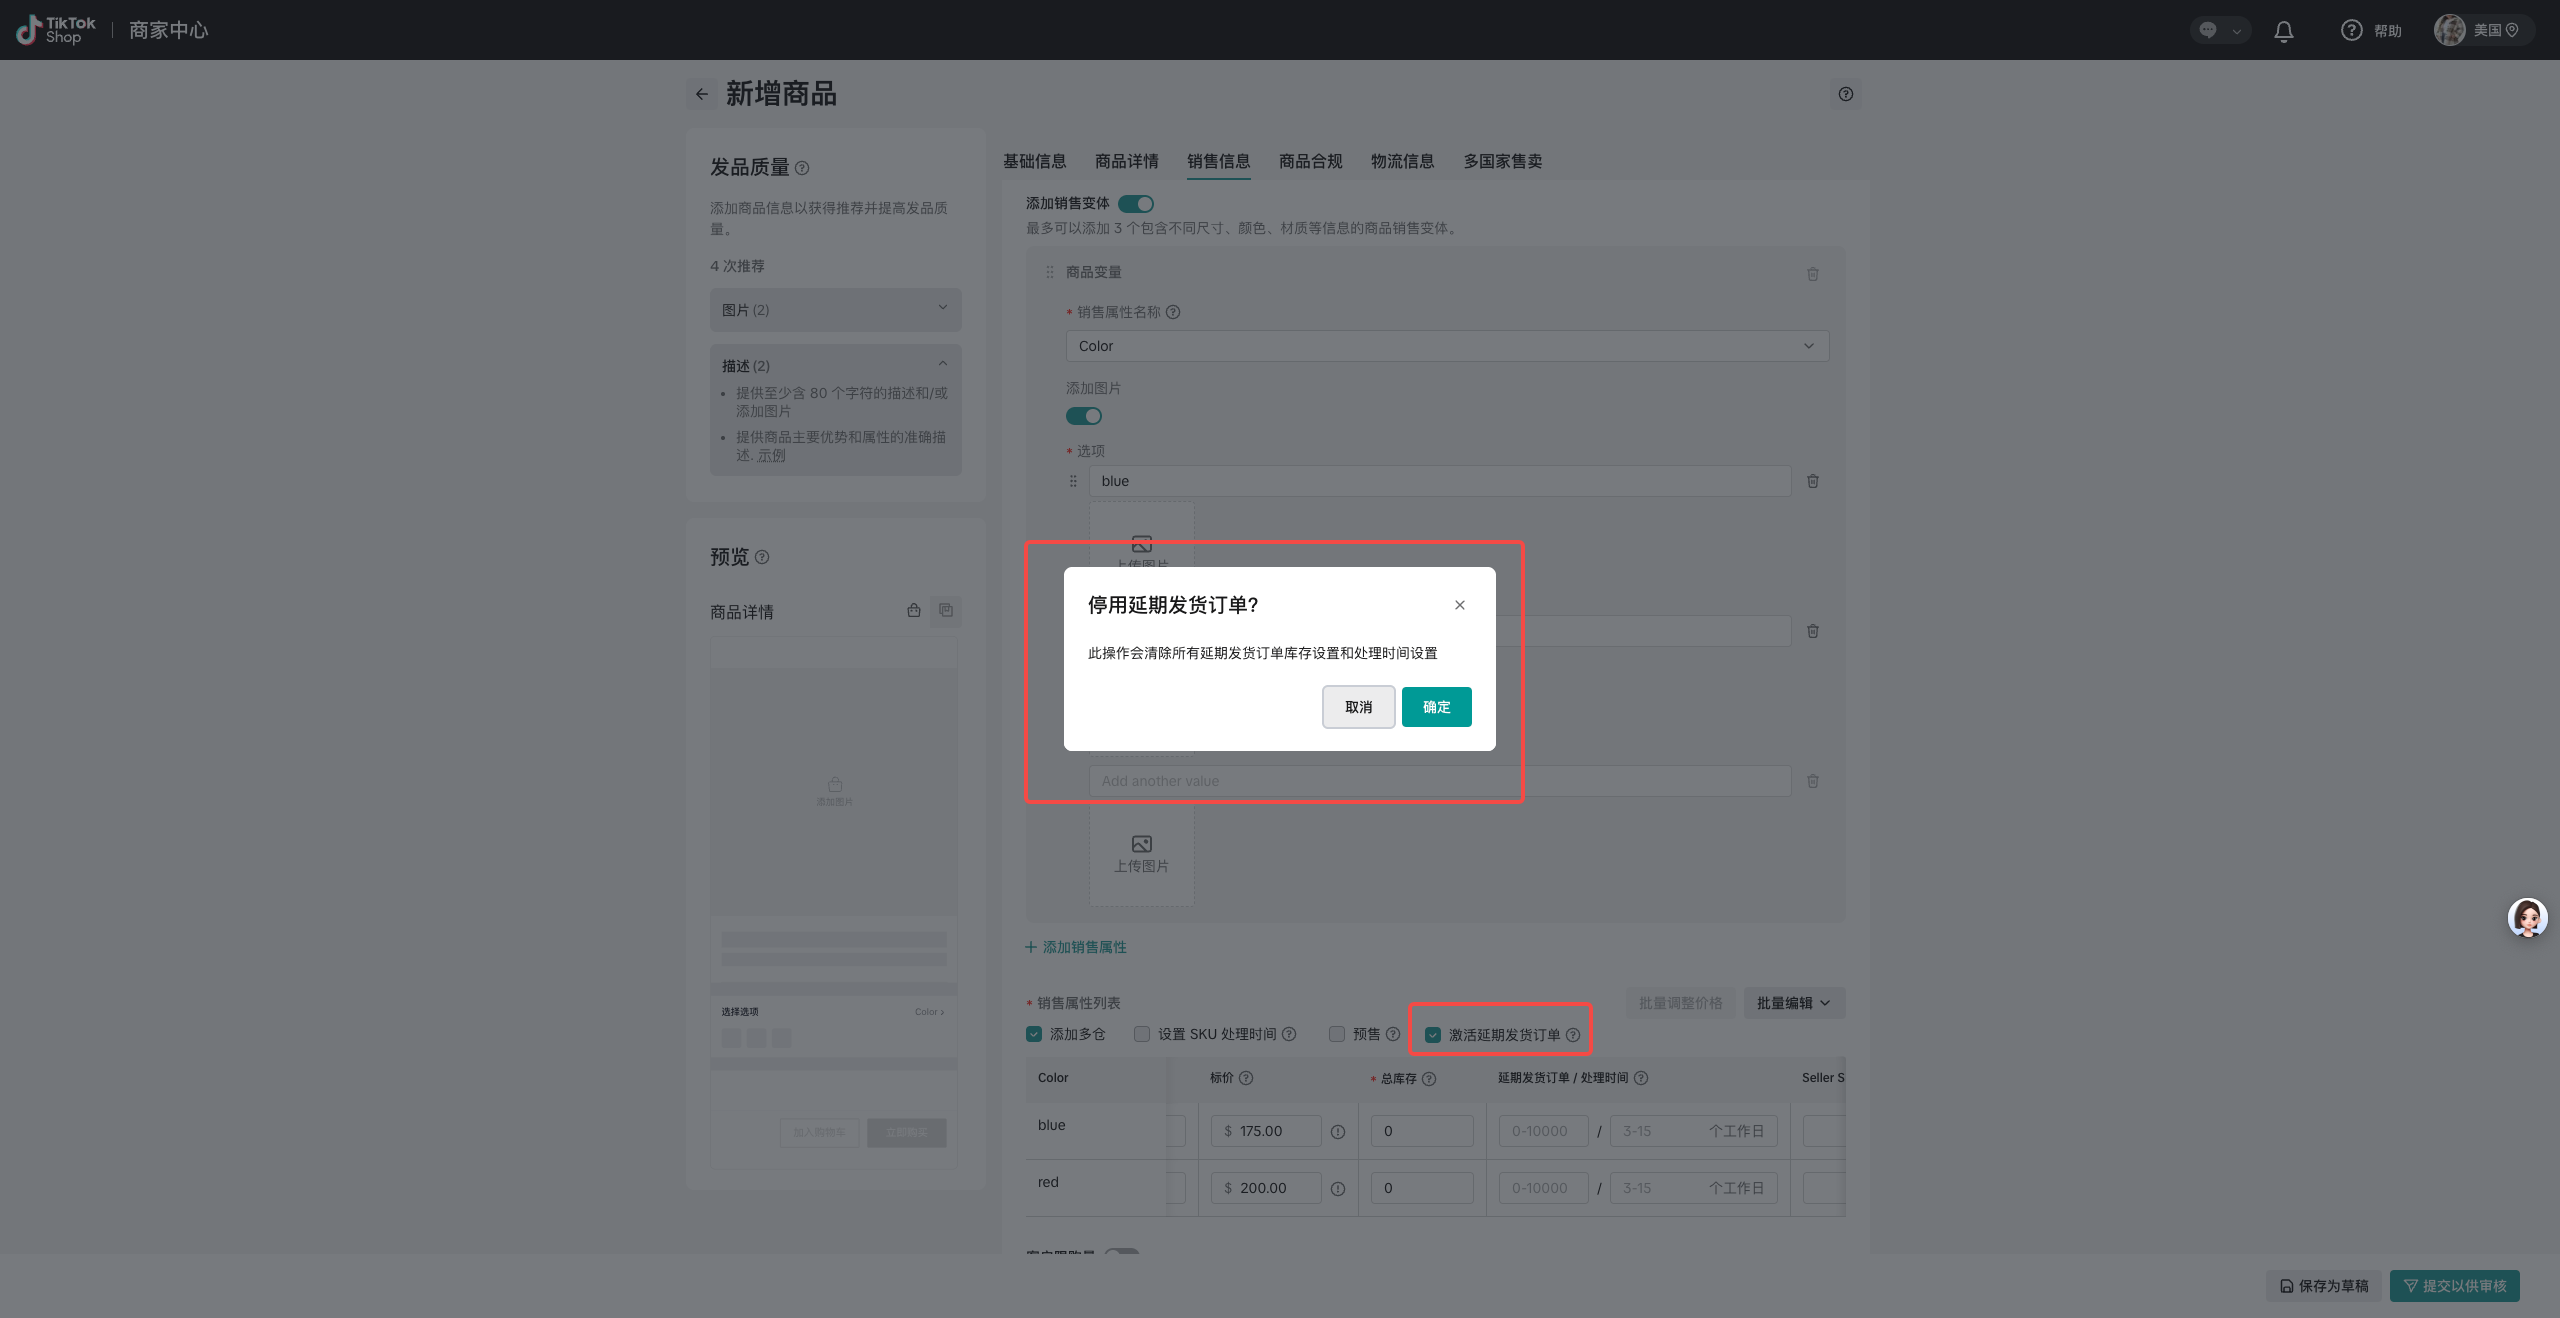Screen dimensions: 2560x1318
Task: Close the 停用延期发货订单 dialog with X
Action: pyautogui.click(x=1459, y=605)
